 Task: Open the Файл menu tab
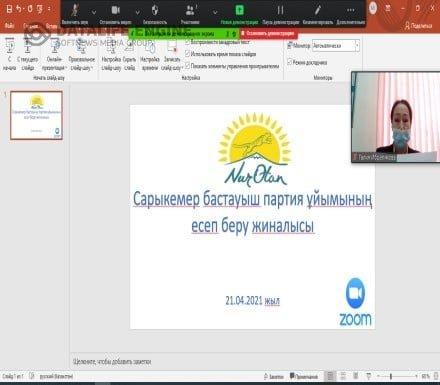(x=9, y=26)
